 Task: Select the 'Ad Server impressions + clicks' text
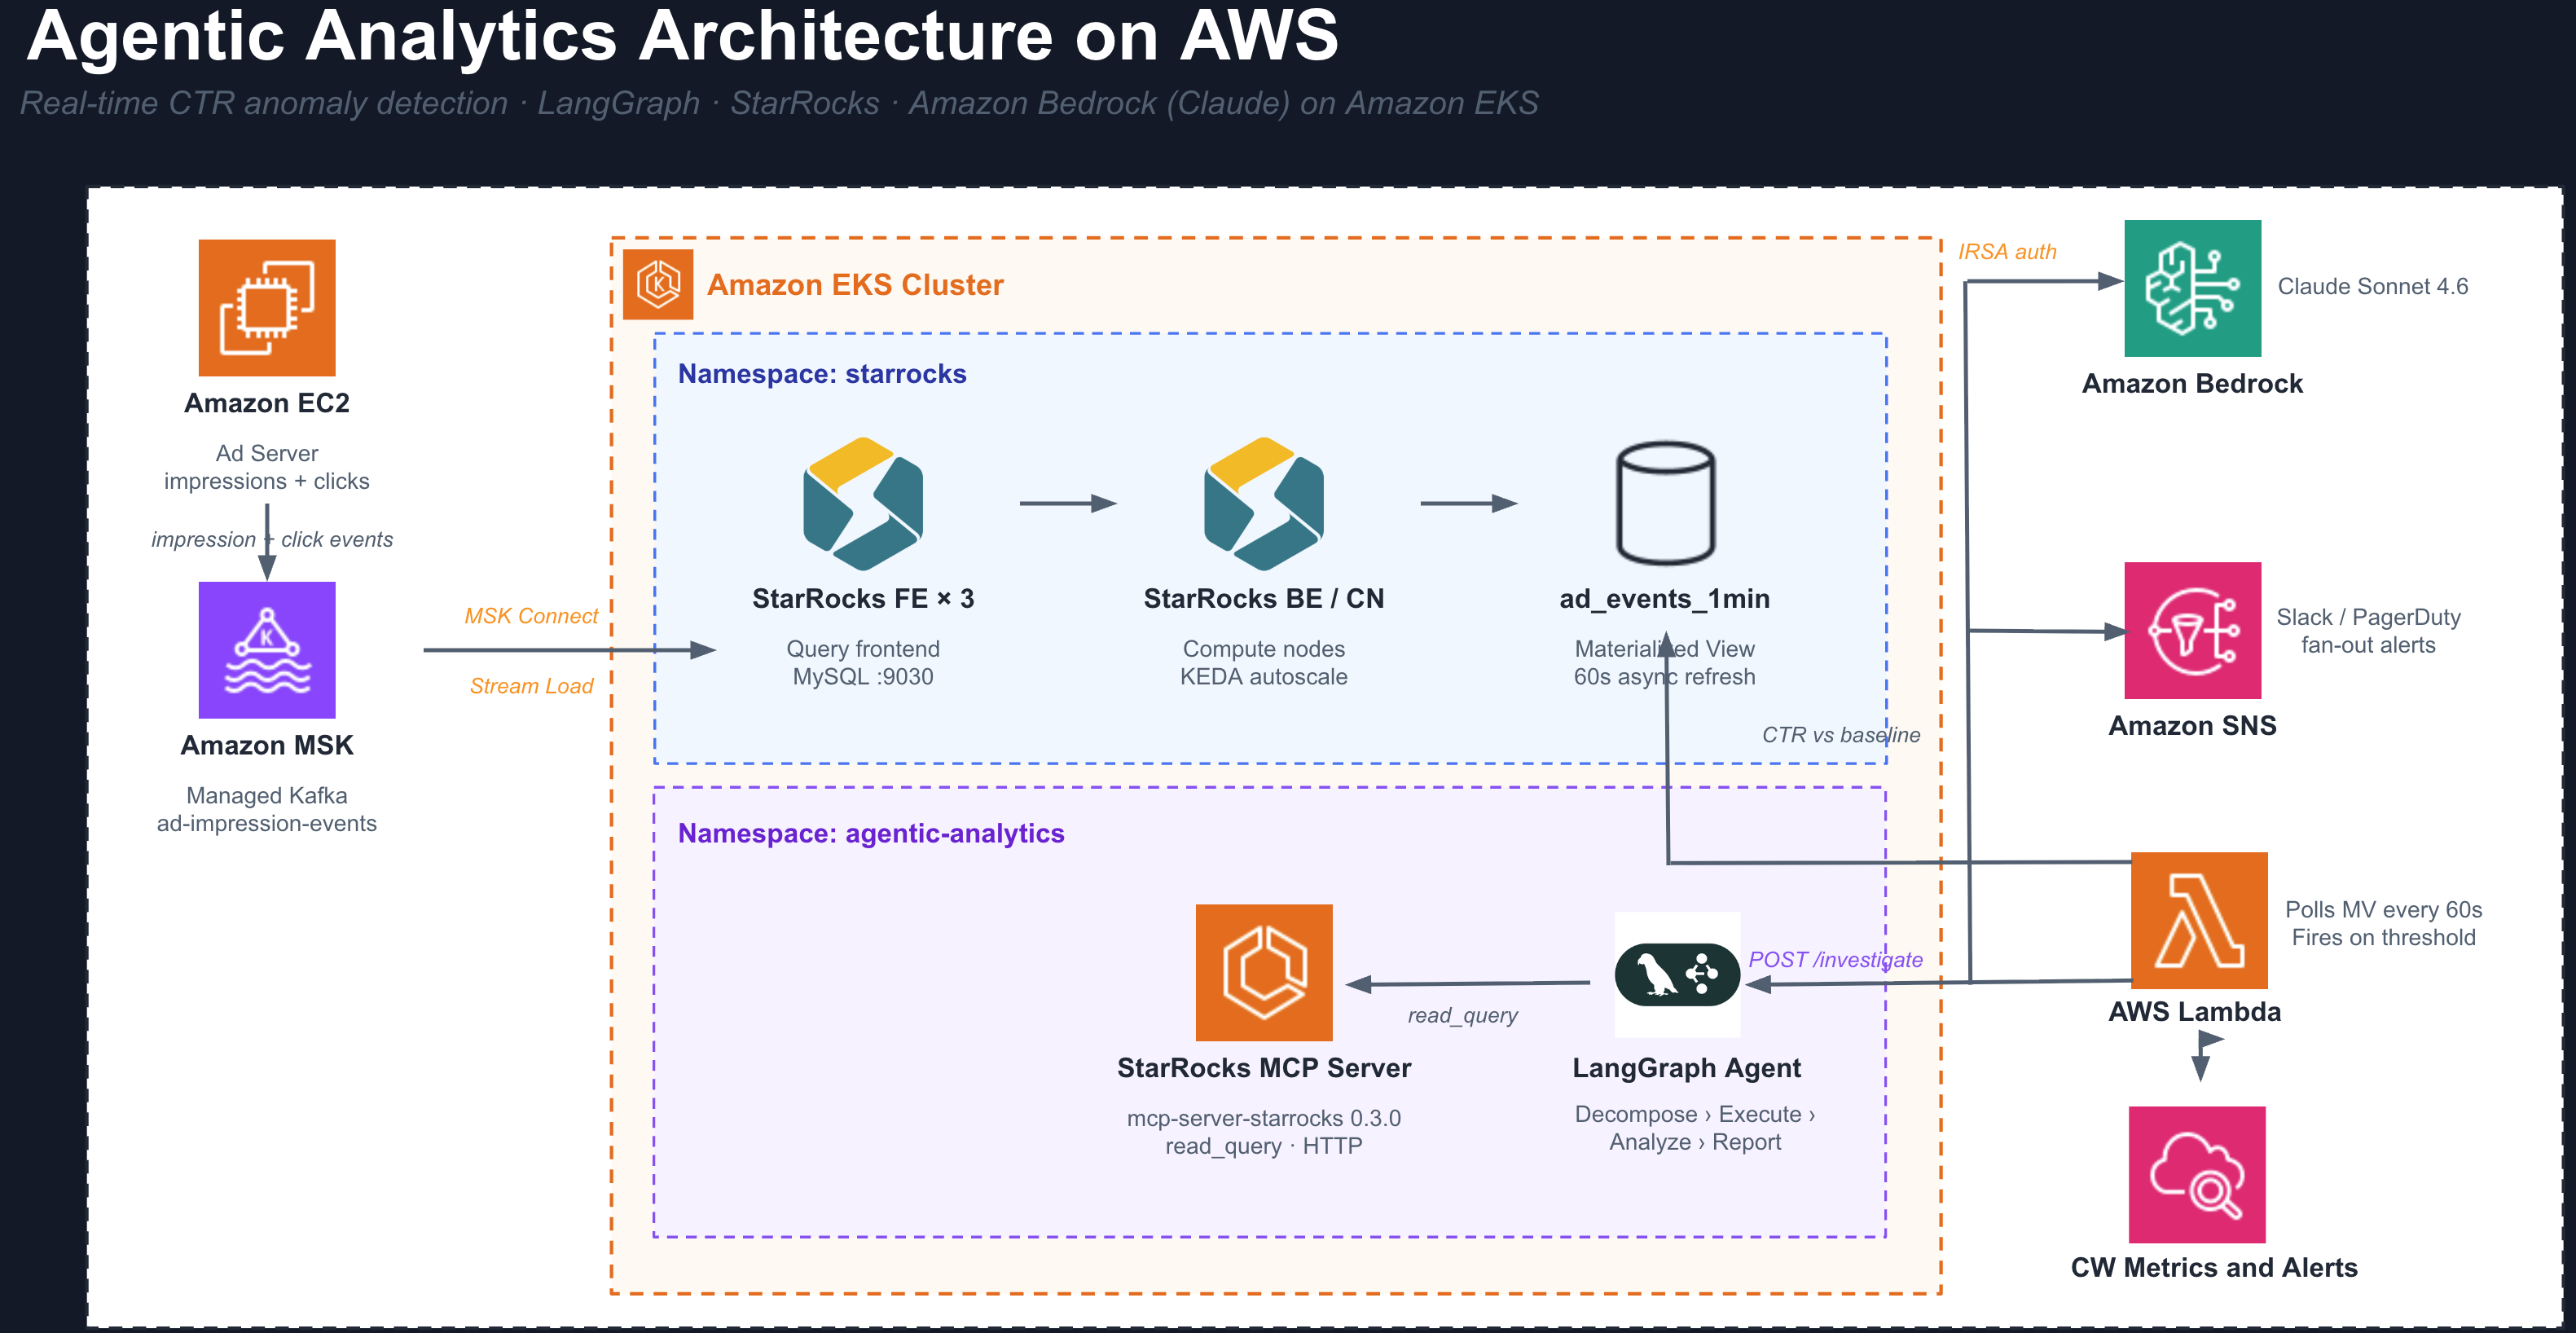click(267, 468)
